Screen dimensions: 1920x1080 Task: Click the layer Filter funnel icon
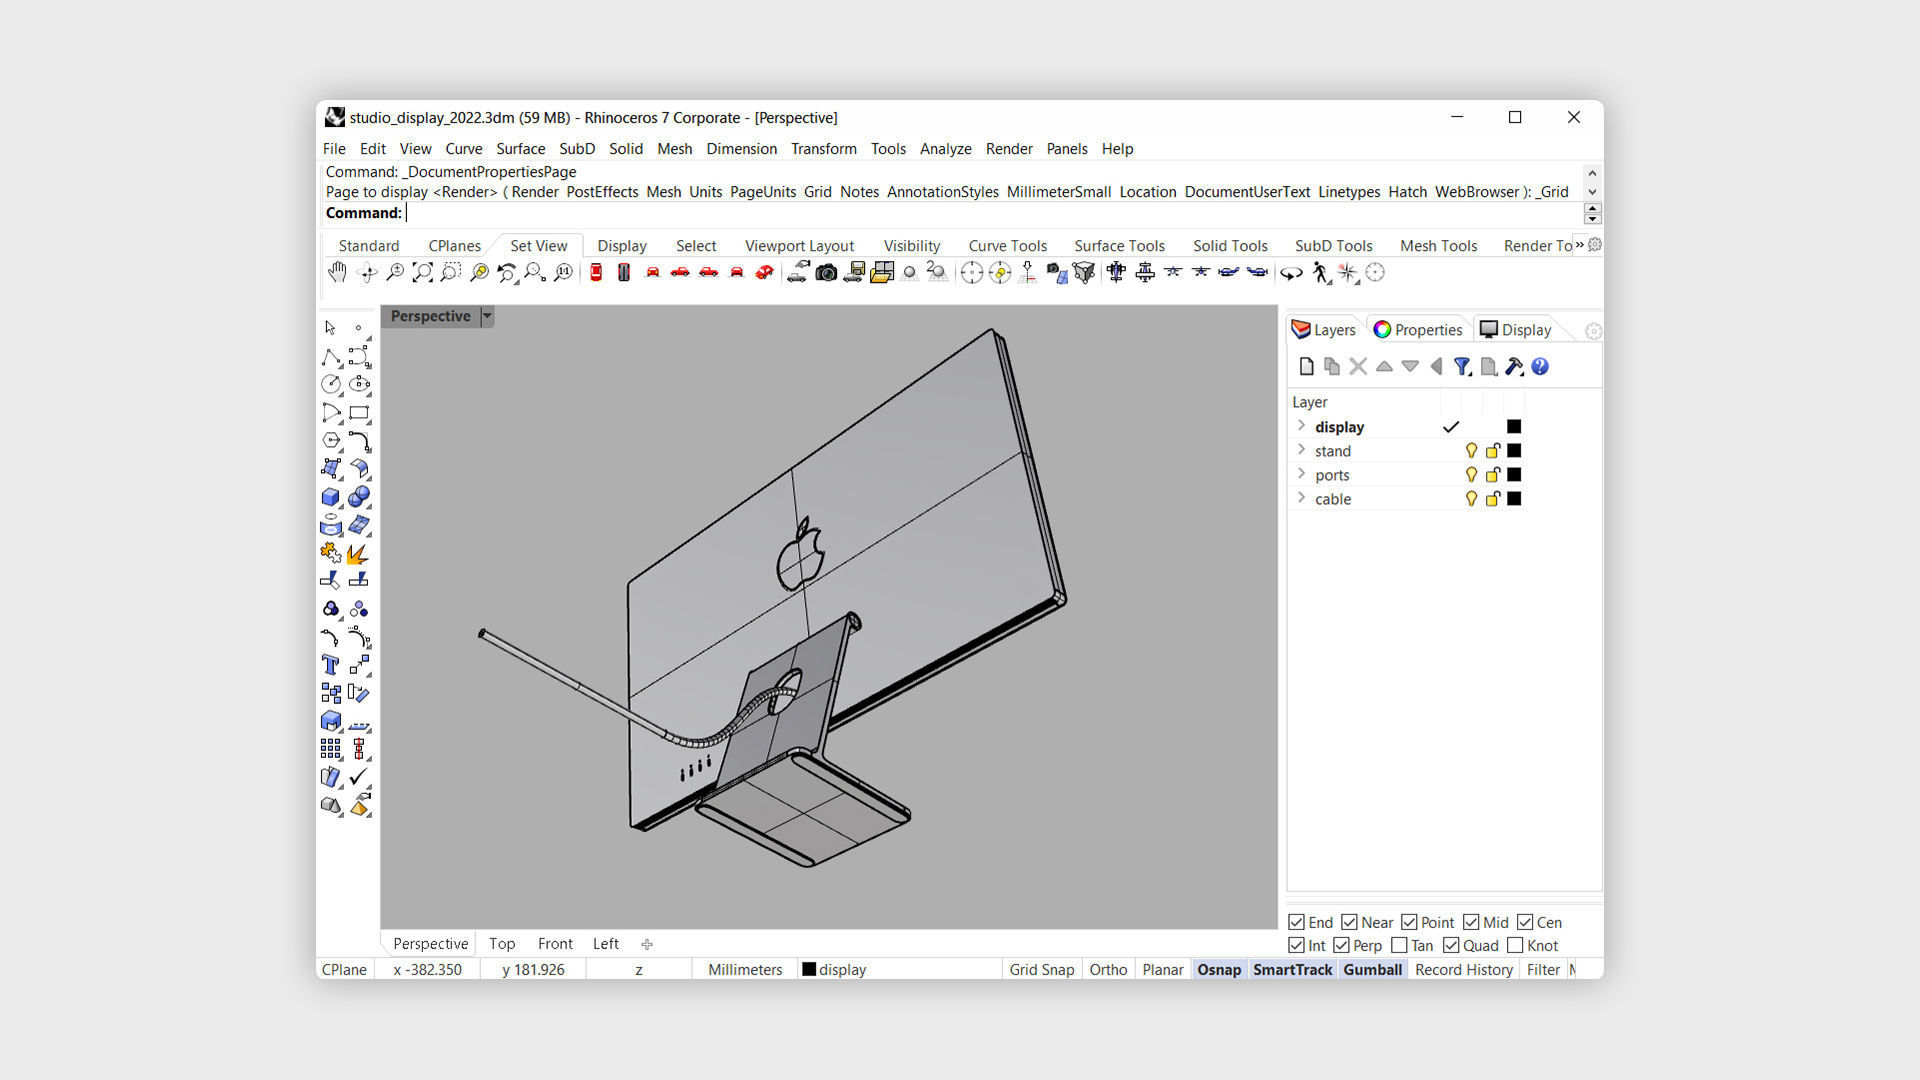[1462, 367]
